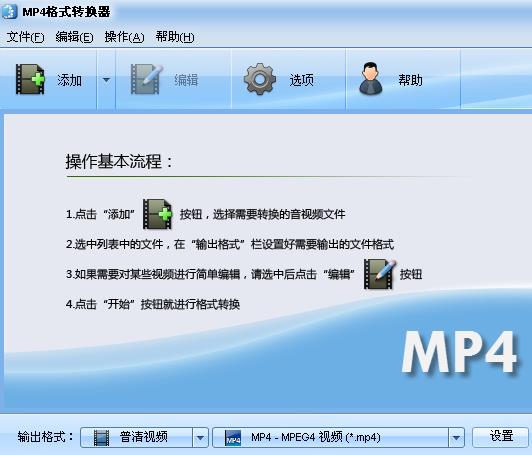Open the 文件(F) menu

pos(25,37)
